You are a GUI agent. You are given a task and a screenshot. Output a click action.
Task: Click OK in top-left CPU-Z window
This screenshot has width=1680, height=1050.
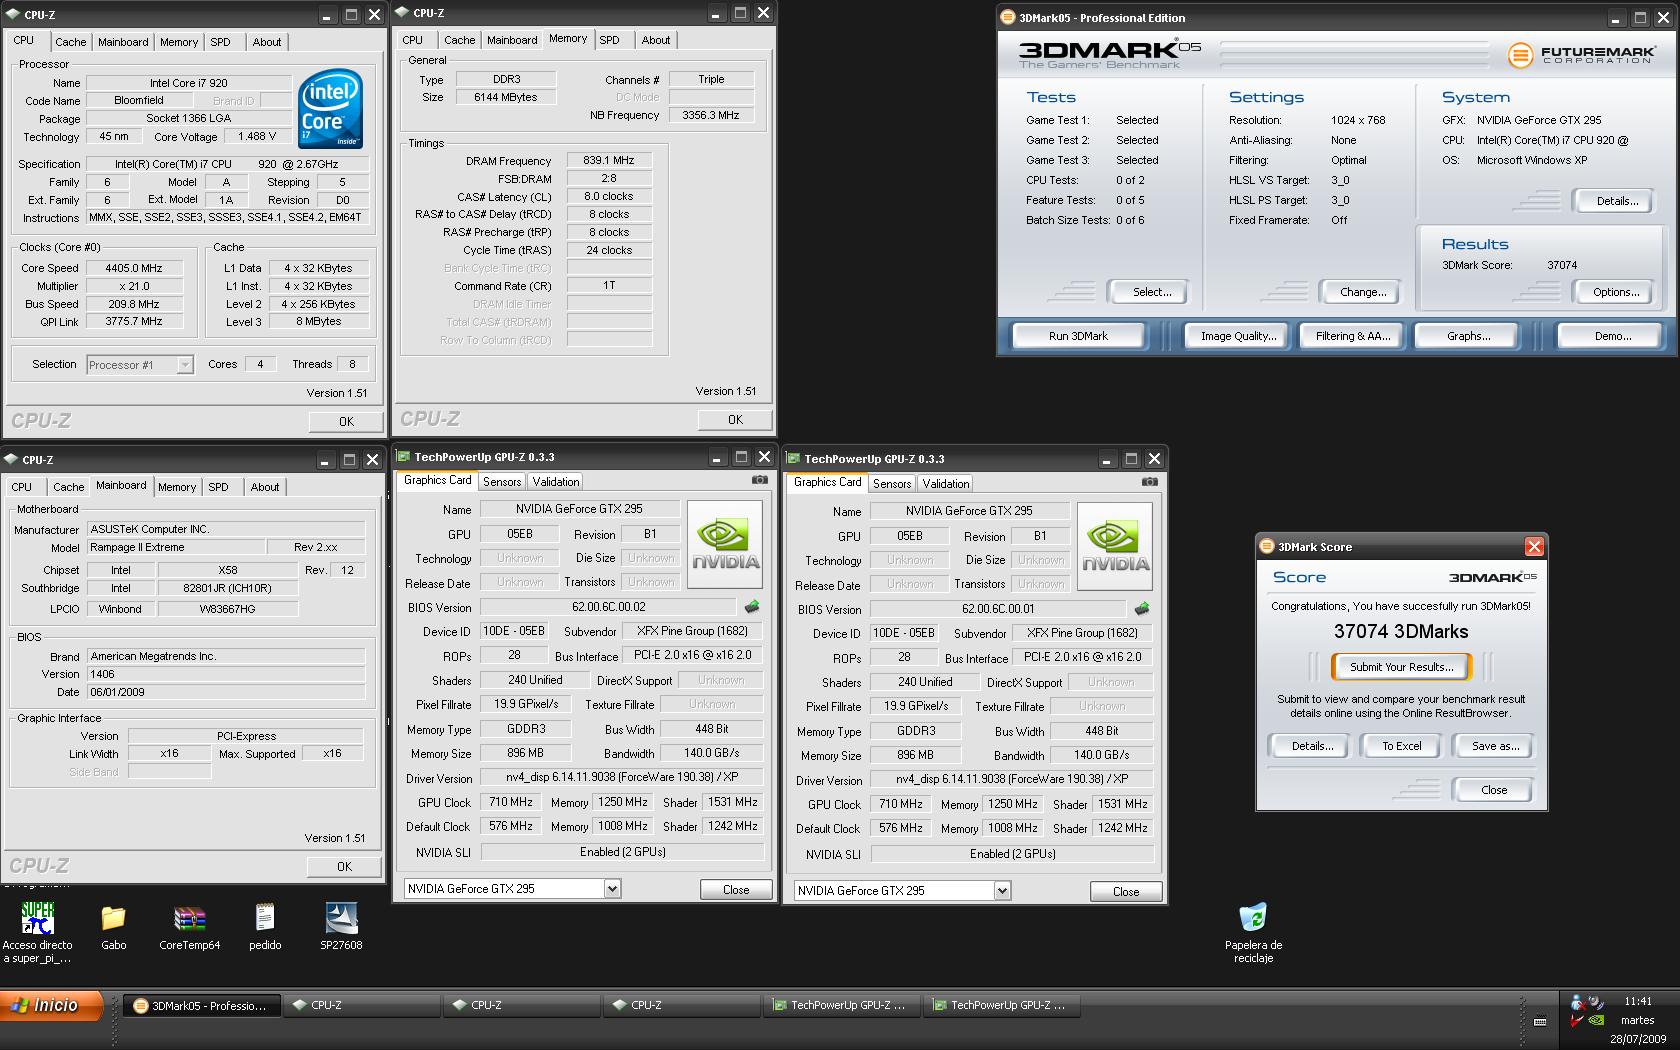[x=346, y=422]
